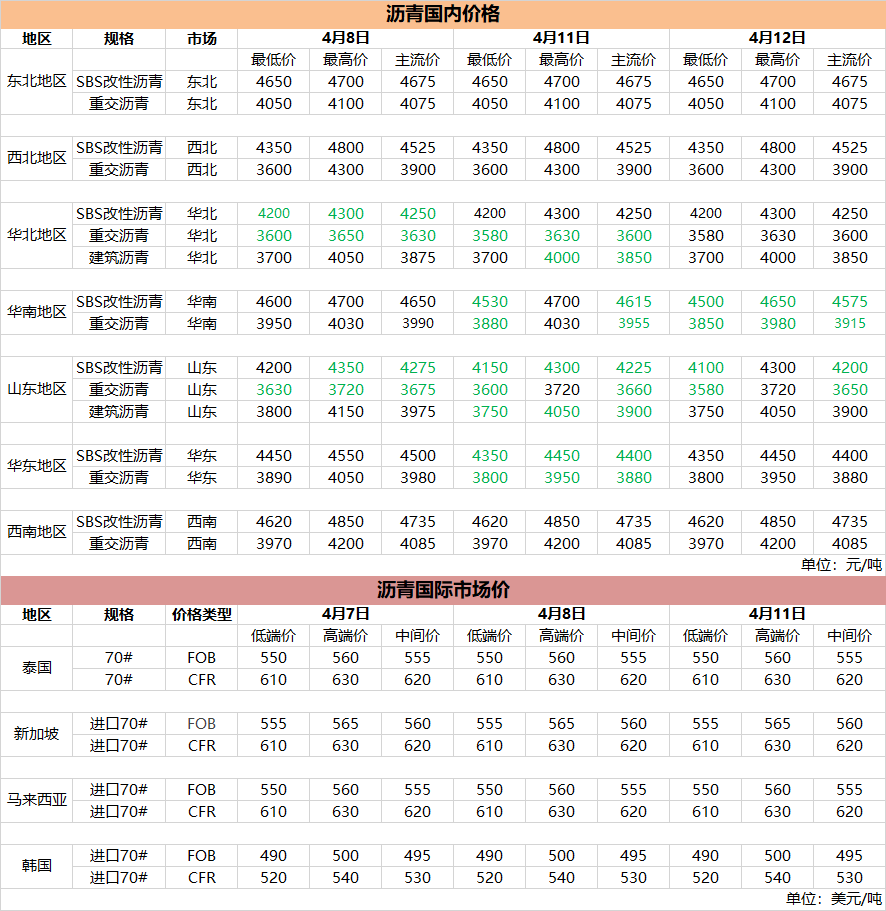The image size is (886, 911).
Task: Select the 东北地区 region cell
Action: [37, 81]
